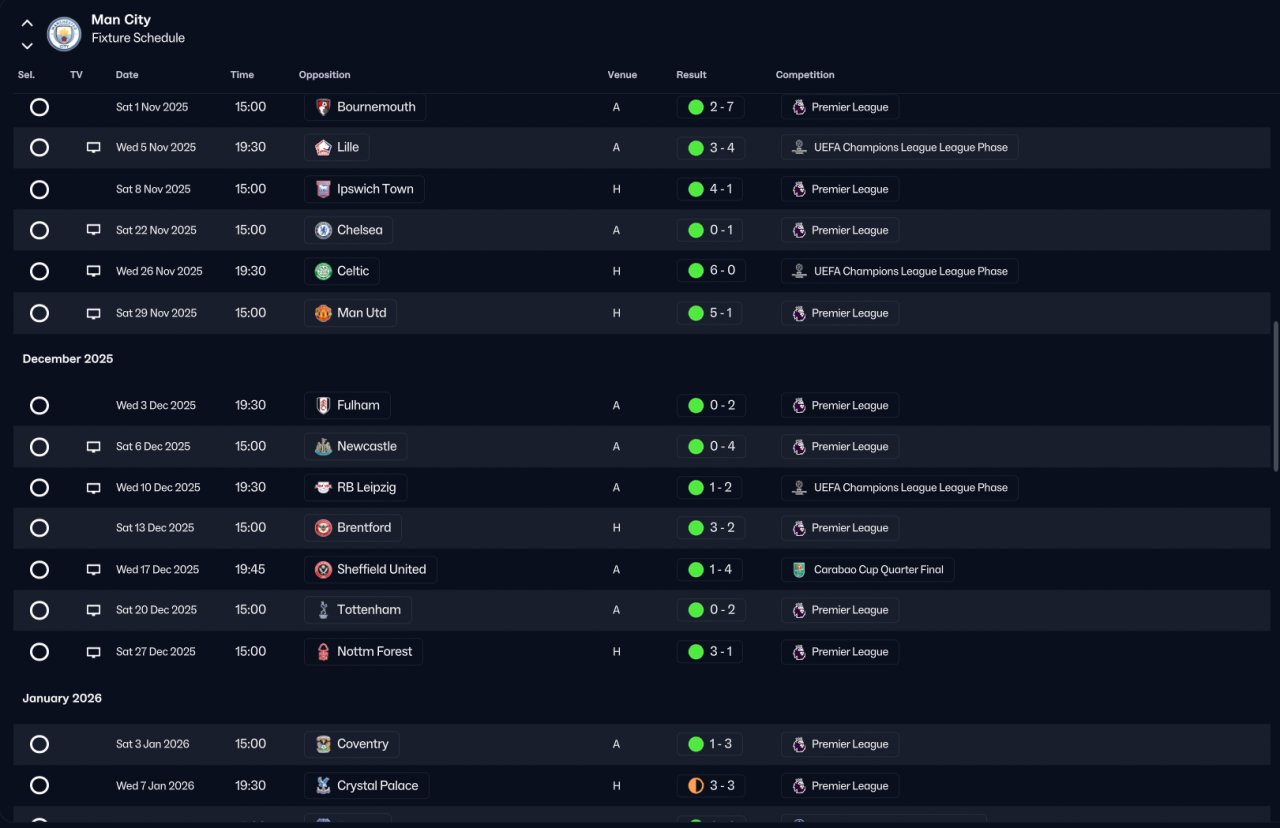Screen dimensions: 1280x828
Task: Click TV icon for Celtic match
Action: [94, 271]
